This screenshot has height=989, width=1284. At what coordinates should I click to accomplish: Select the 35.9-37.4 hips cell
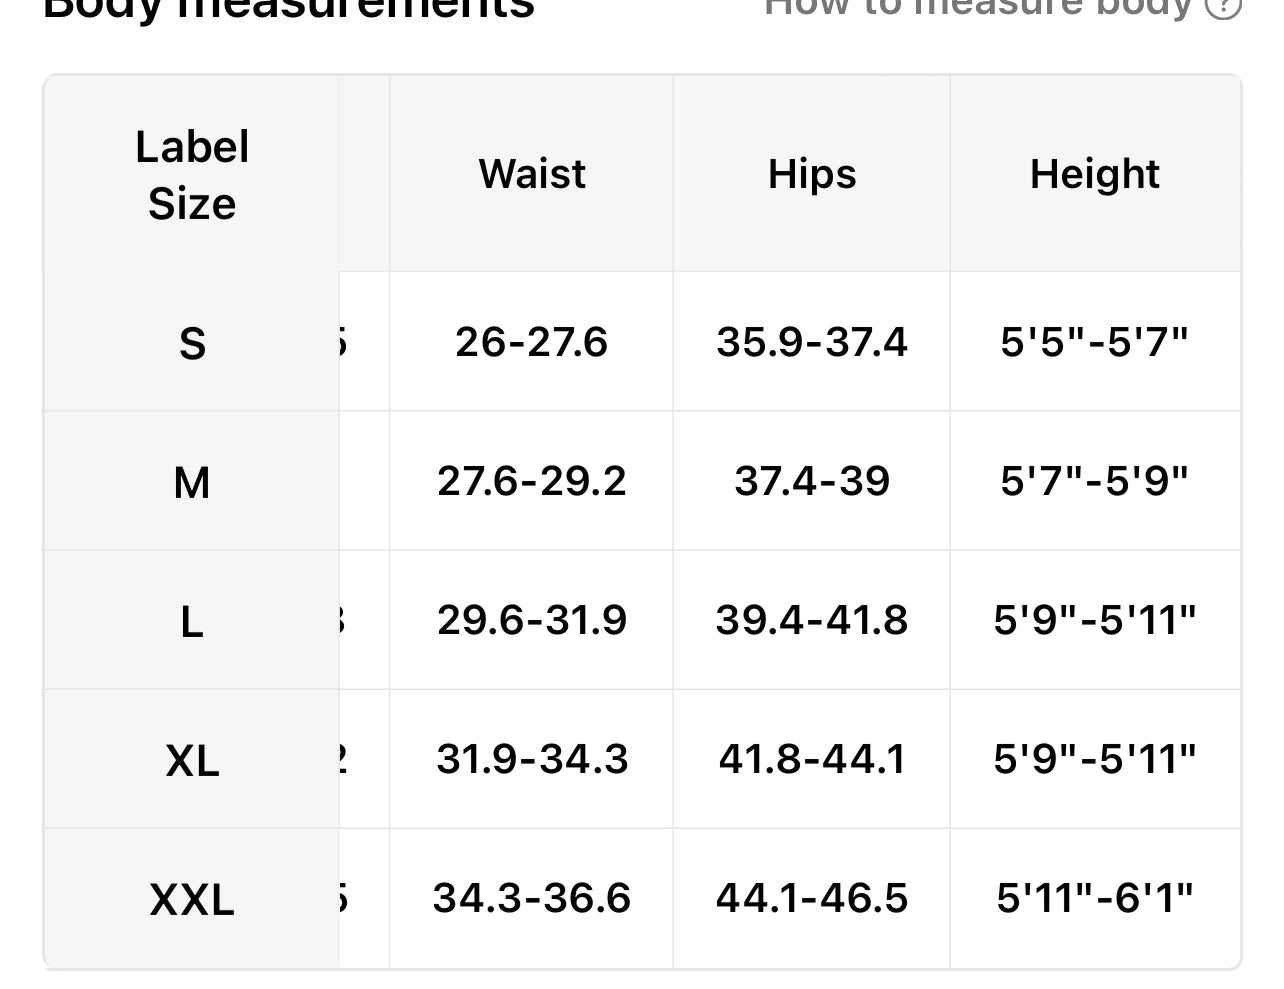coord(812,342)
